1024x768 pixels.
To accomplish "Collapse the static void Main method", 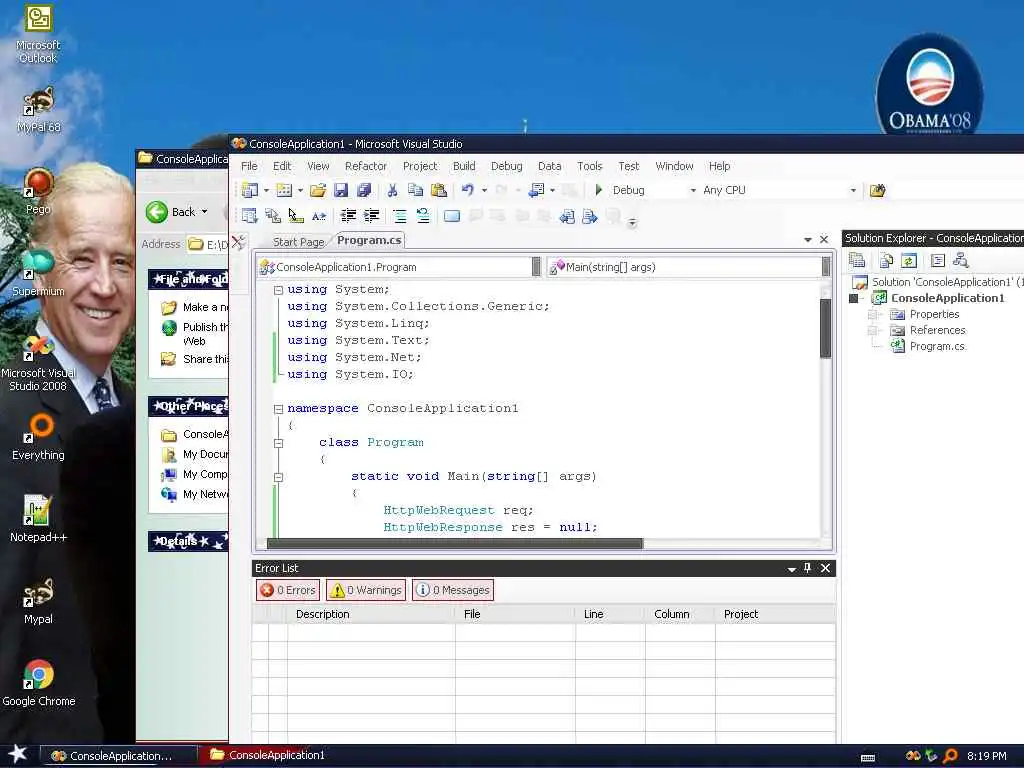I will [278, 477].
